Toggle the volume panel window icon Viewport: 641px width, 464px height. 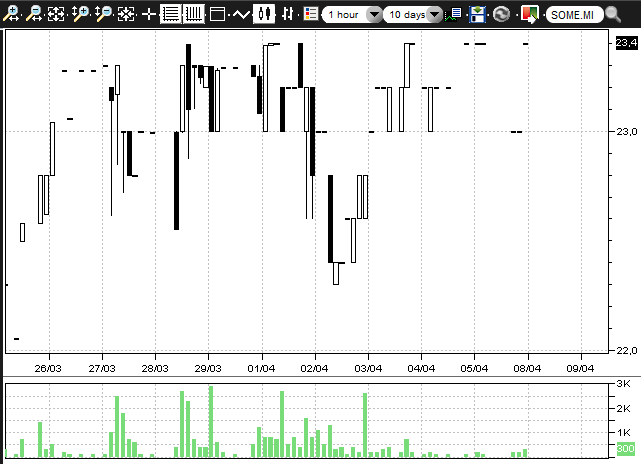(x=217, y=14)
